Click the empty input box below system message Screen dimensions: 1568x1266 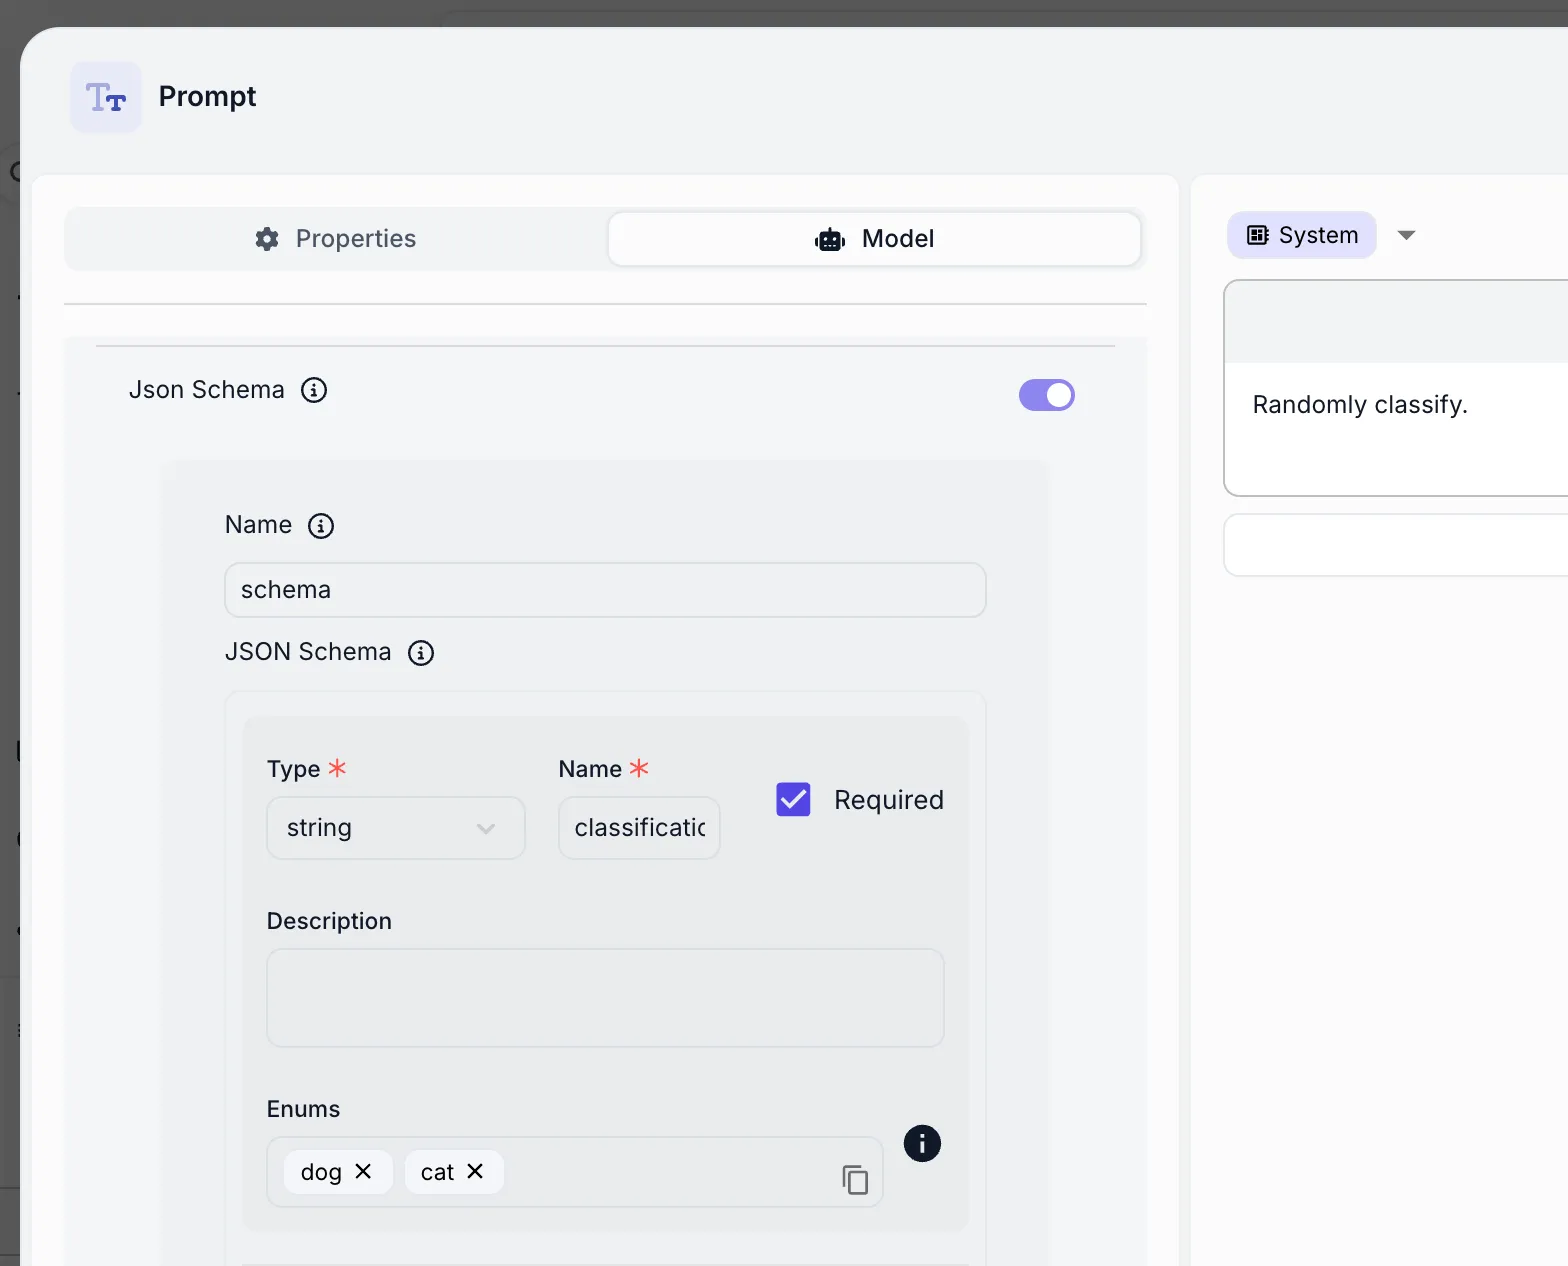click(1396, 545)
